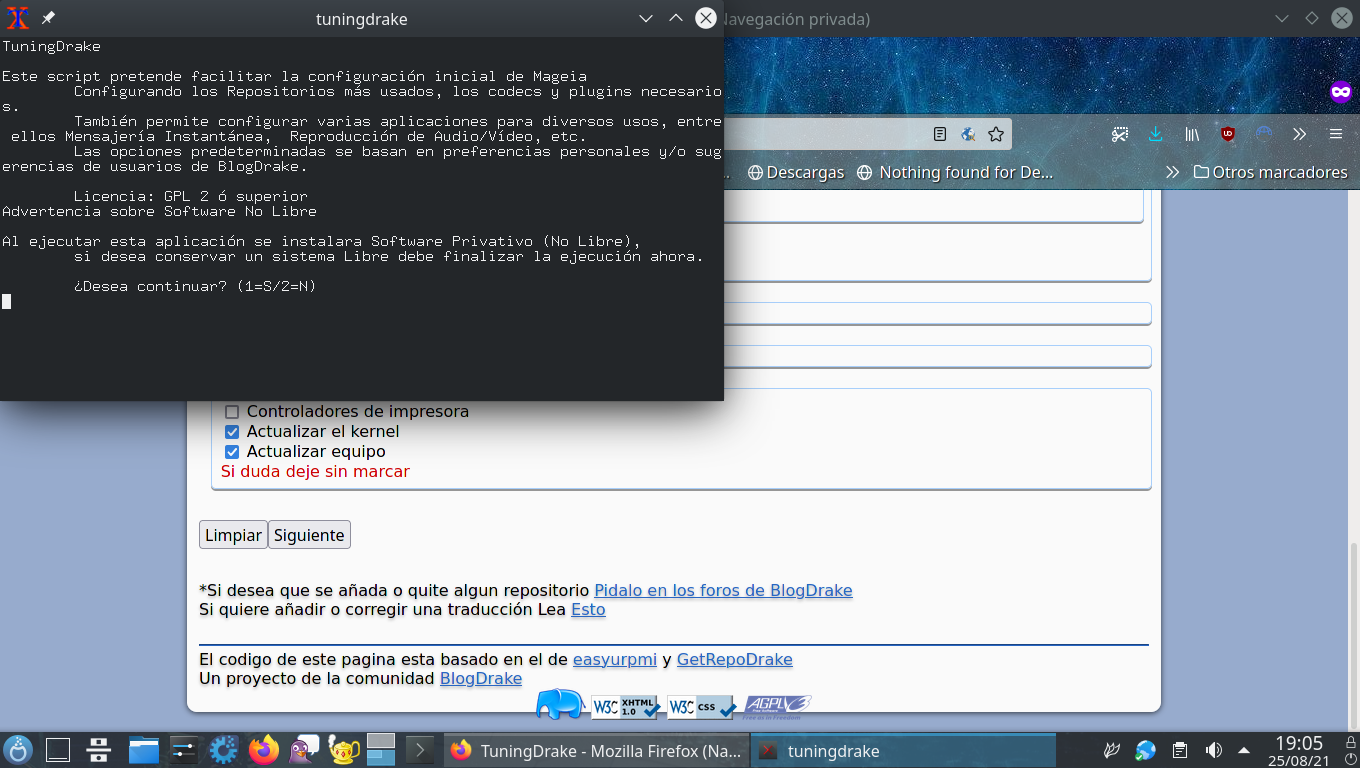1360x768 pixels.
Task: Launch Firefox from the taskbar launcher
Action: pyautogui.click(x=264, y=750)
